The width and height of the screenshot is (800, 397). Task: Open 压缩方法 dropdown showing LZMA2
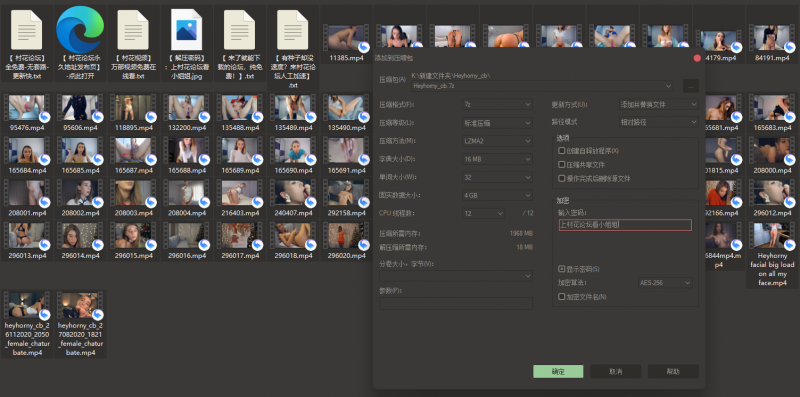click(x=497, y=141)
